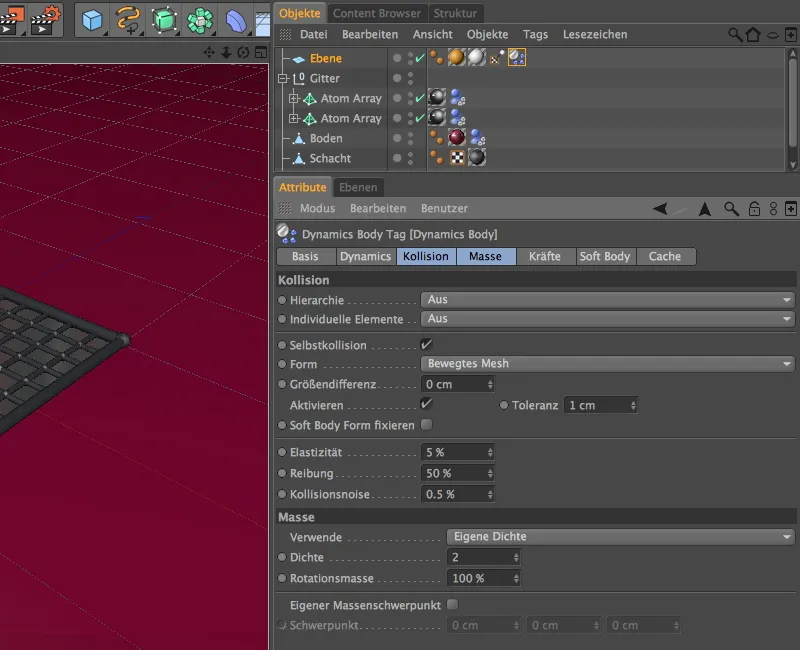Open the Lesezeichen menu

tap(595, 35)
